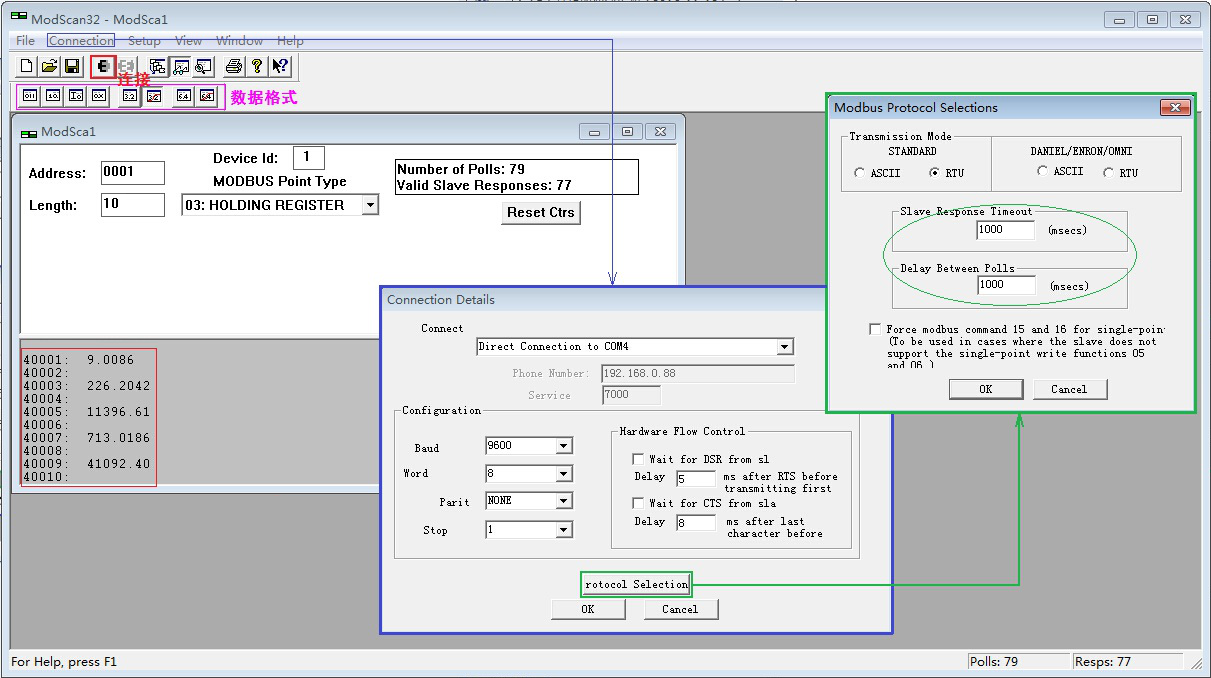Screen dimensions: 1211x678
Task: Select the swapped 3.2 float format icon
Action: tap(153, 96)
